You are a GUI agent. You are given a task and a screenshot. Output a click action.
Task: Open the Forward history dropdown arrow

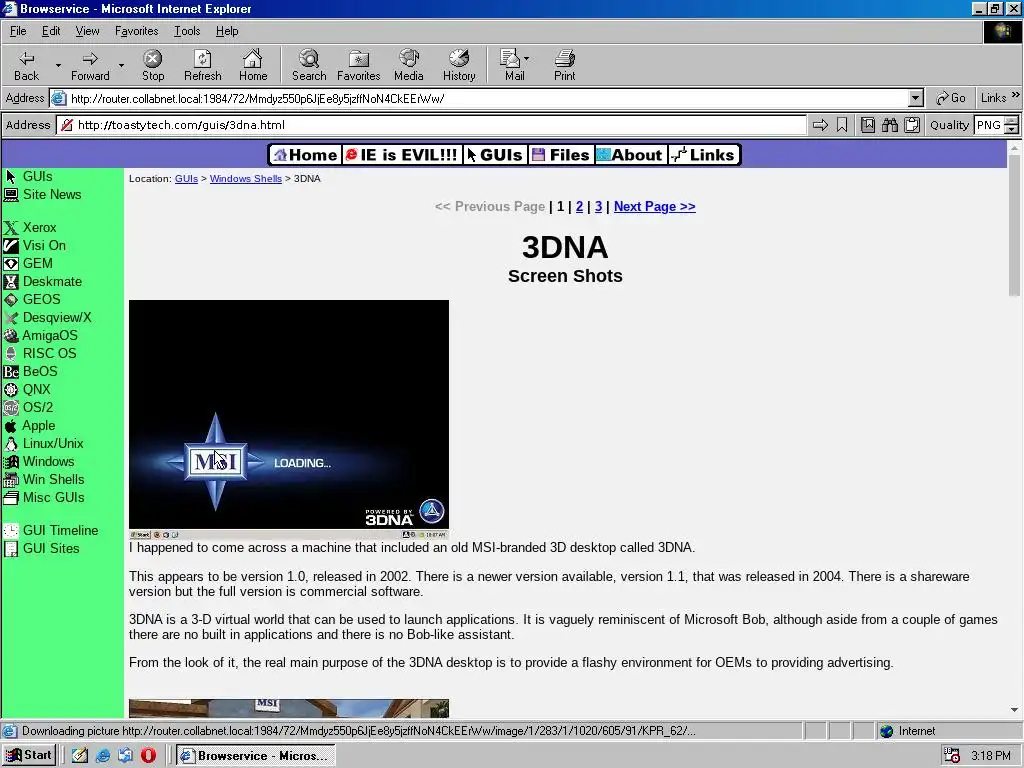tap(121, 65)
